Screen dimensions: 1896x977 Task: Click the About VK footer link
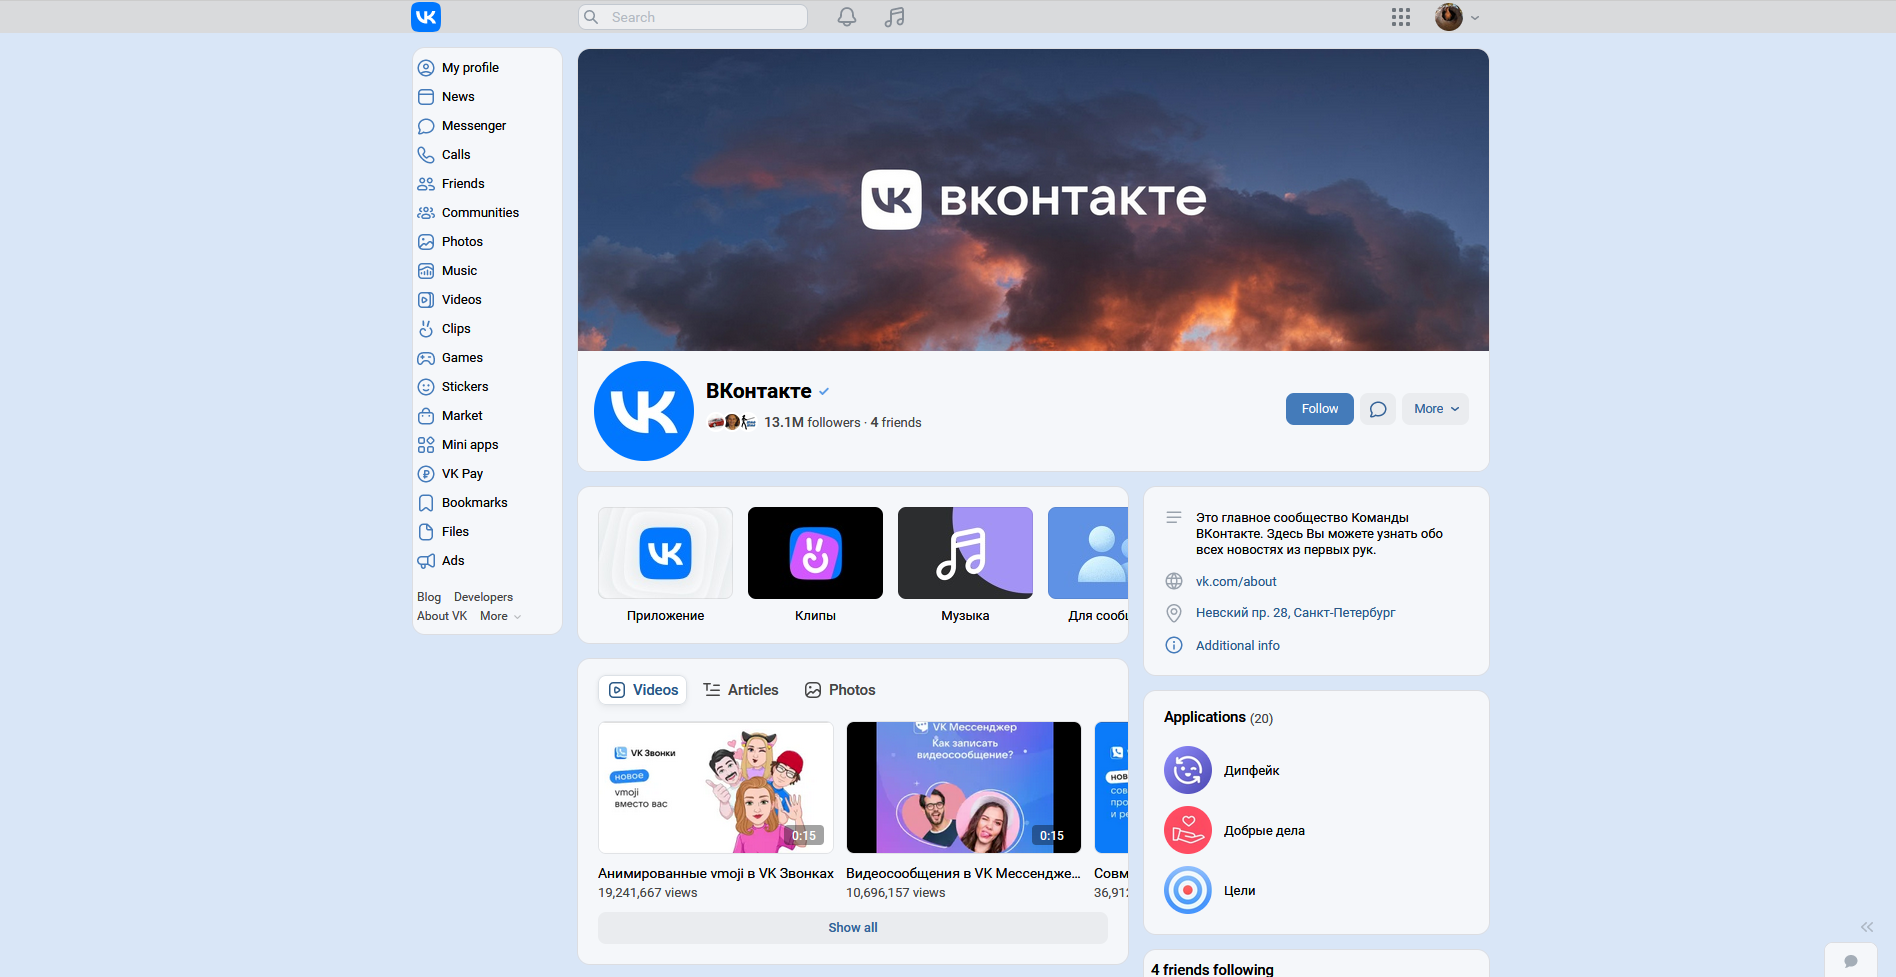click(x=442, y=616)
